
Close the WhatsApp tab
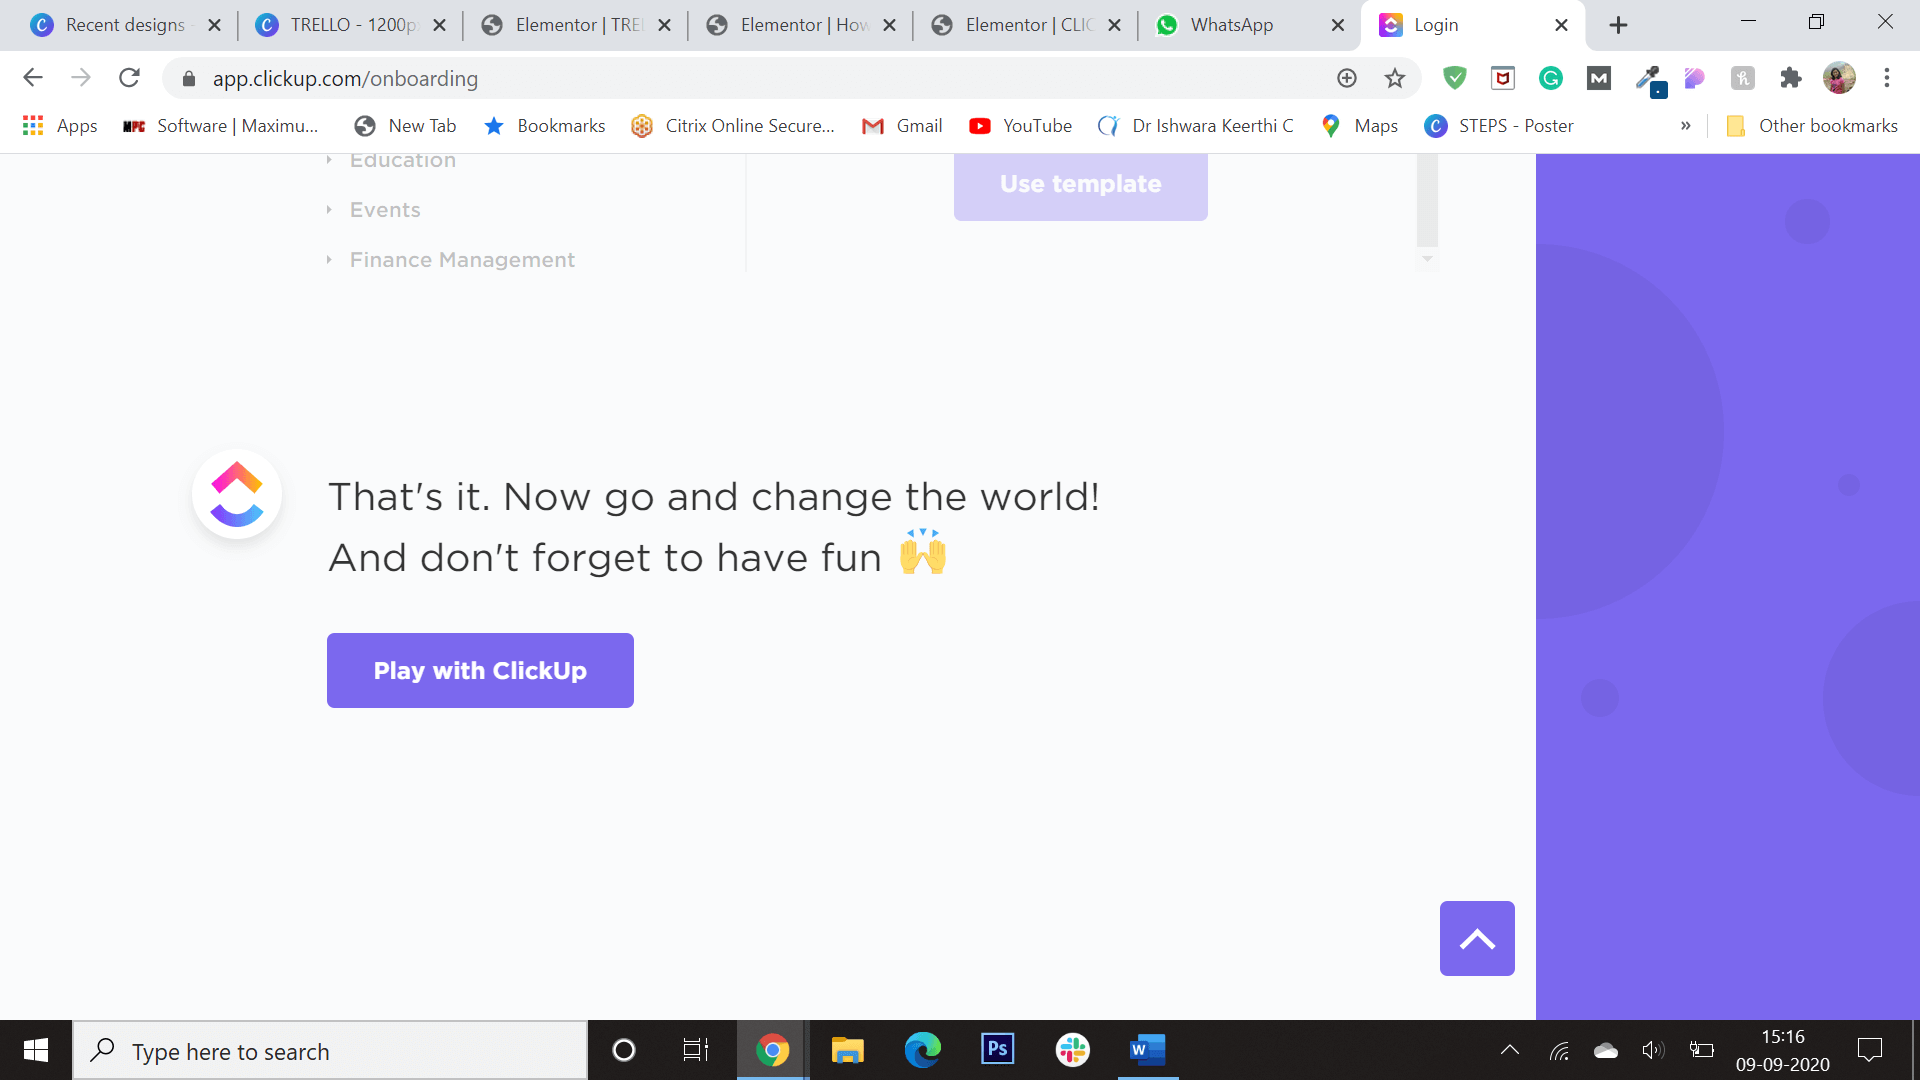pos(1338,25)
